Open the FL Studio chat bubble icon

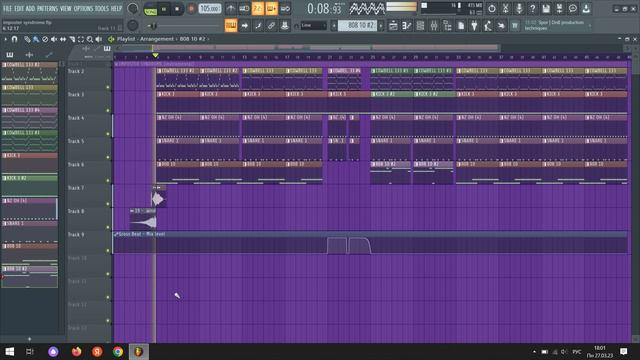[573, 9]
